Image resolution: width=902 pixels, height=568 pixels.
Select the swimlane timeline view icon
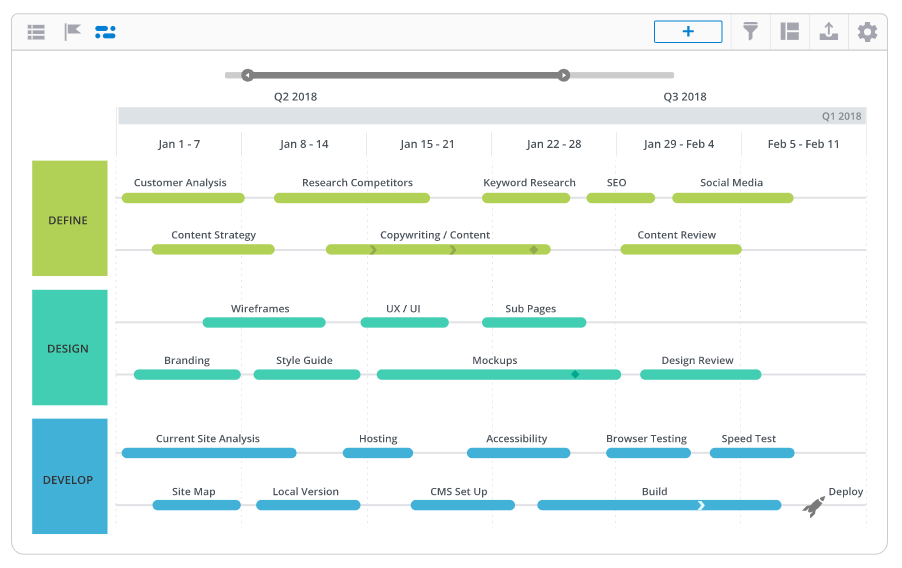105,32
